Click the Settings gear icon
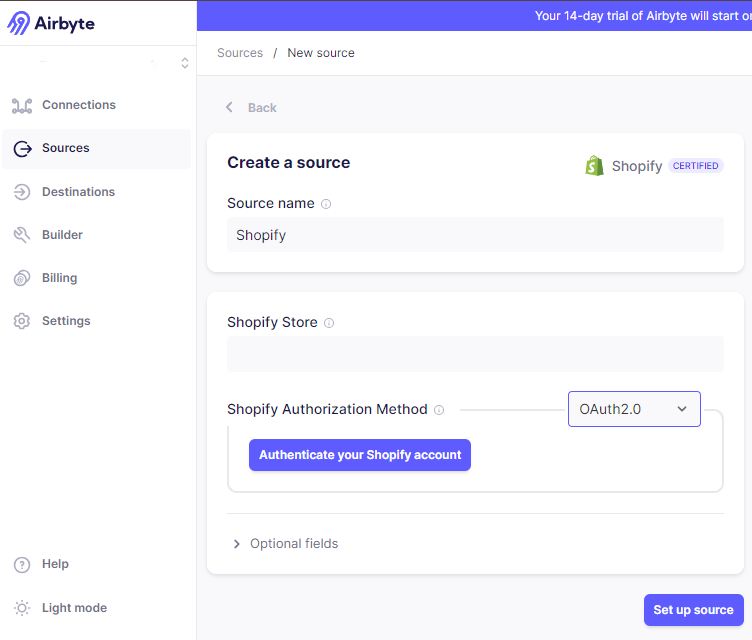Screen dimensions: 752x640 (x=22, y=321)
